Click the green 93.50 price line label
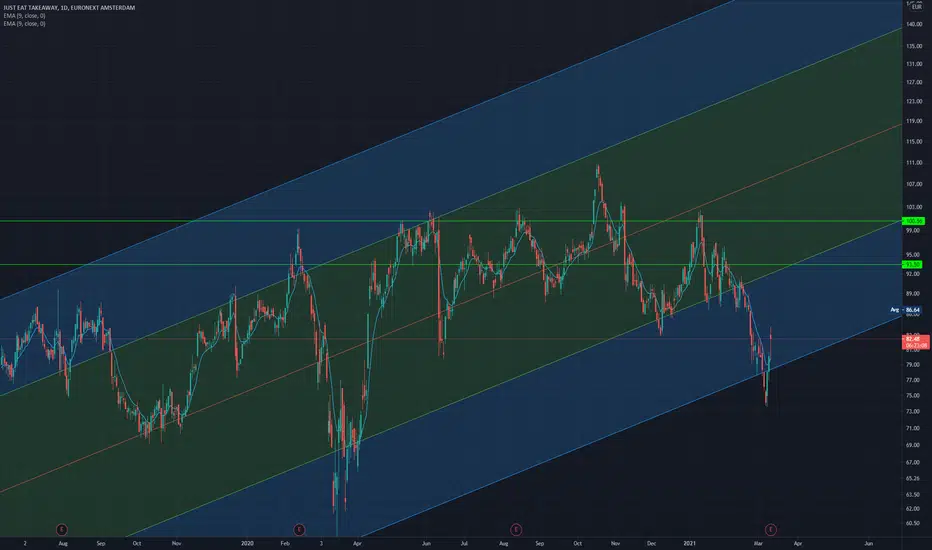 click(x=912, y=265)
